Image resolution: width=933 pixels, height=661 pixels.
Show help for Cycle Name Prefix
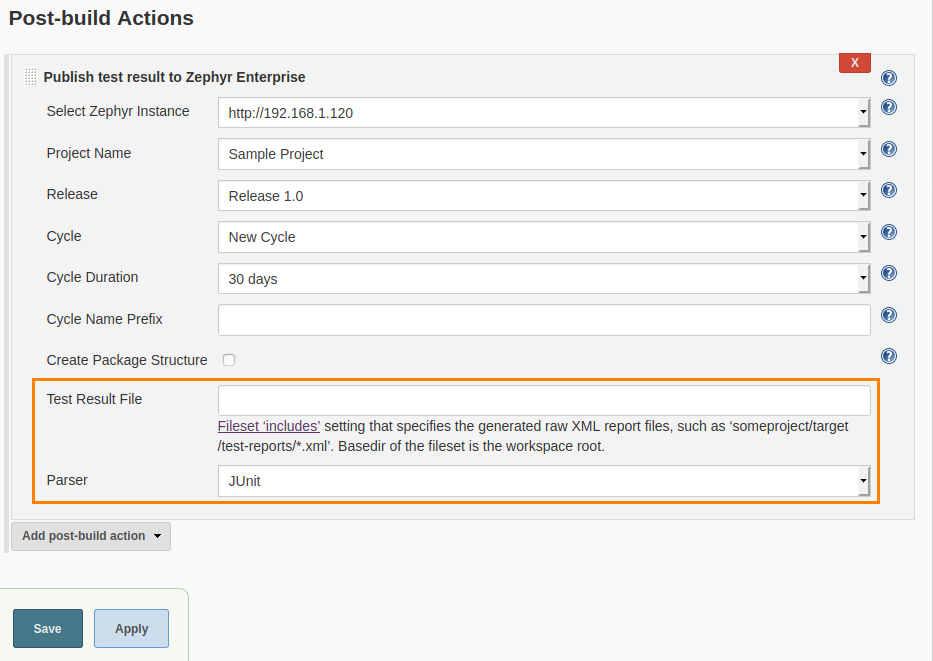pyautogui.click(x=888, y=316)
